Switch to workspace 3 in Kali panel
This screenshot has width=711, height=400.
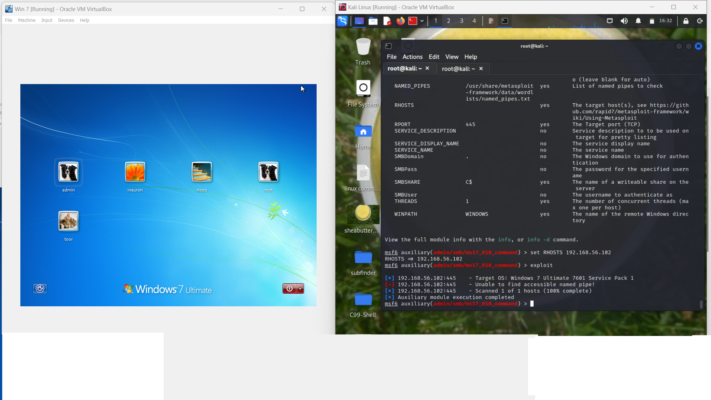461,21
